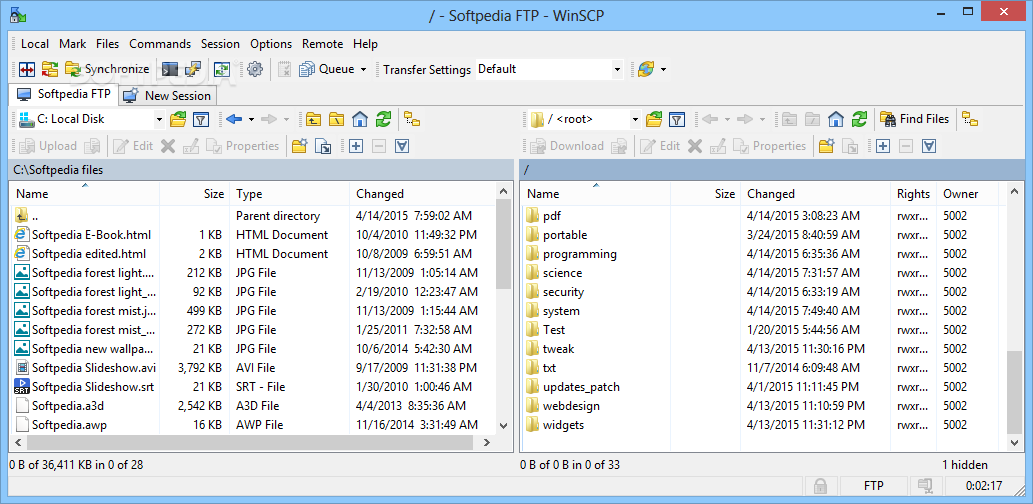Expand the remote / <root> path dropdown
This screenshot has height=504, width=1033.
click(x=634, y=119)
